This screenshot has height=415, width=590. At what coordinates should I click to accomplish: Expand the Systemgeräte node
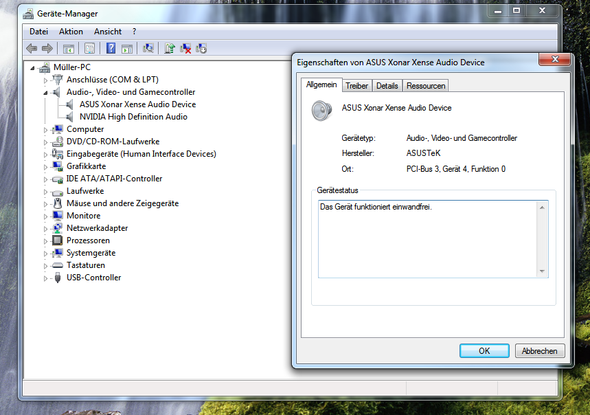46,254
